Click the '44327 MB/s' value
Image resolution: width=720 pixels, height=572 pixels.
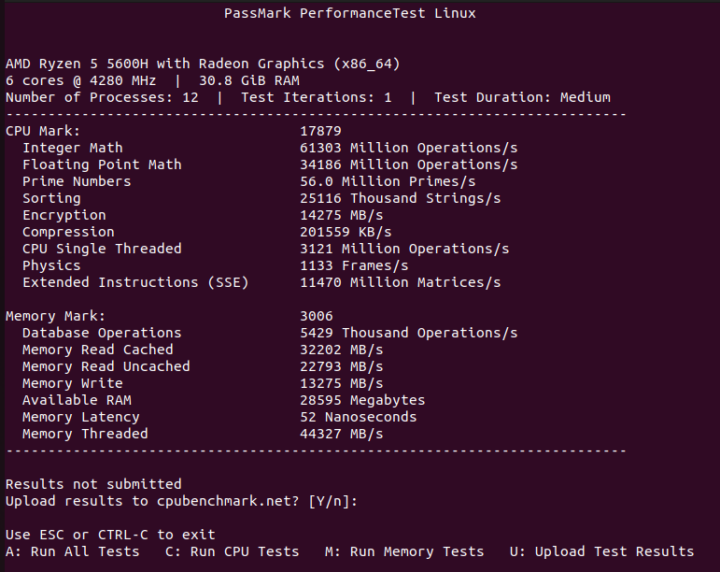click(x=342, y=434)
